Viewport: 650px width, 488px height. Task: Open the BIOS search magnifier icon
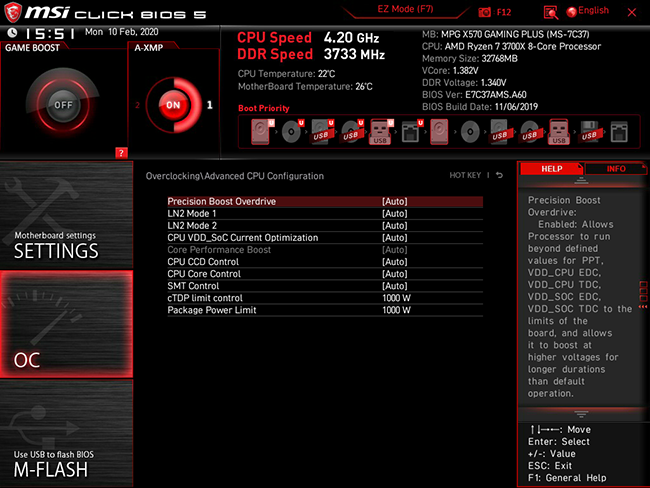551,12
